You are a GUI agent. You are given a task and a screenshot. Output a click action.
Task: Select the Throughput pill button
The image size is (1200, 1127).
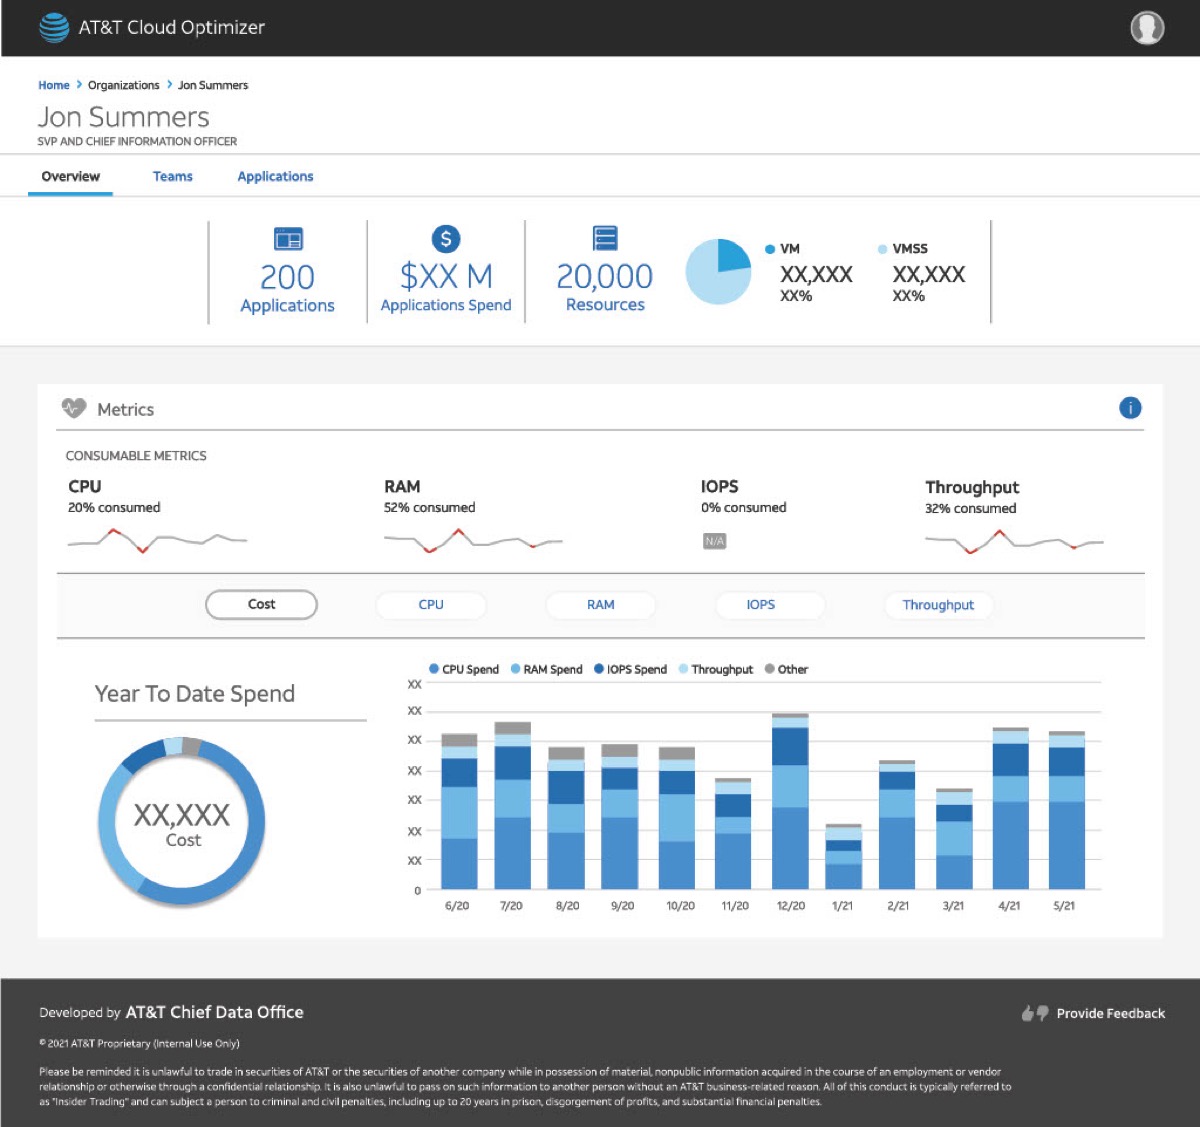[938, 604]
